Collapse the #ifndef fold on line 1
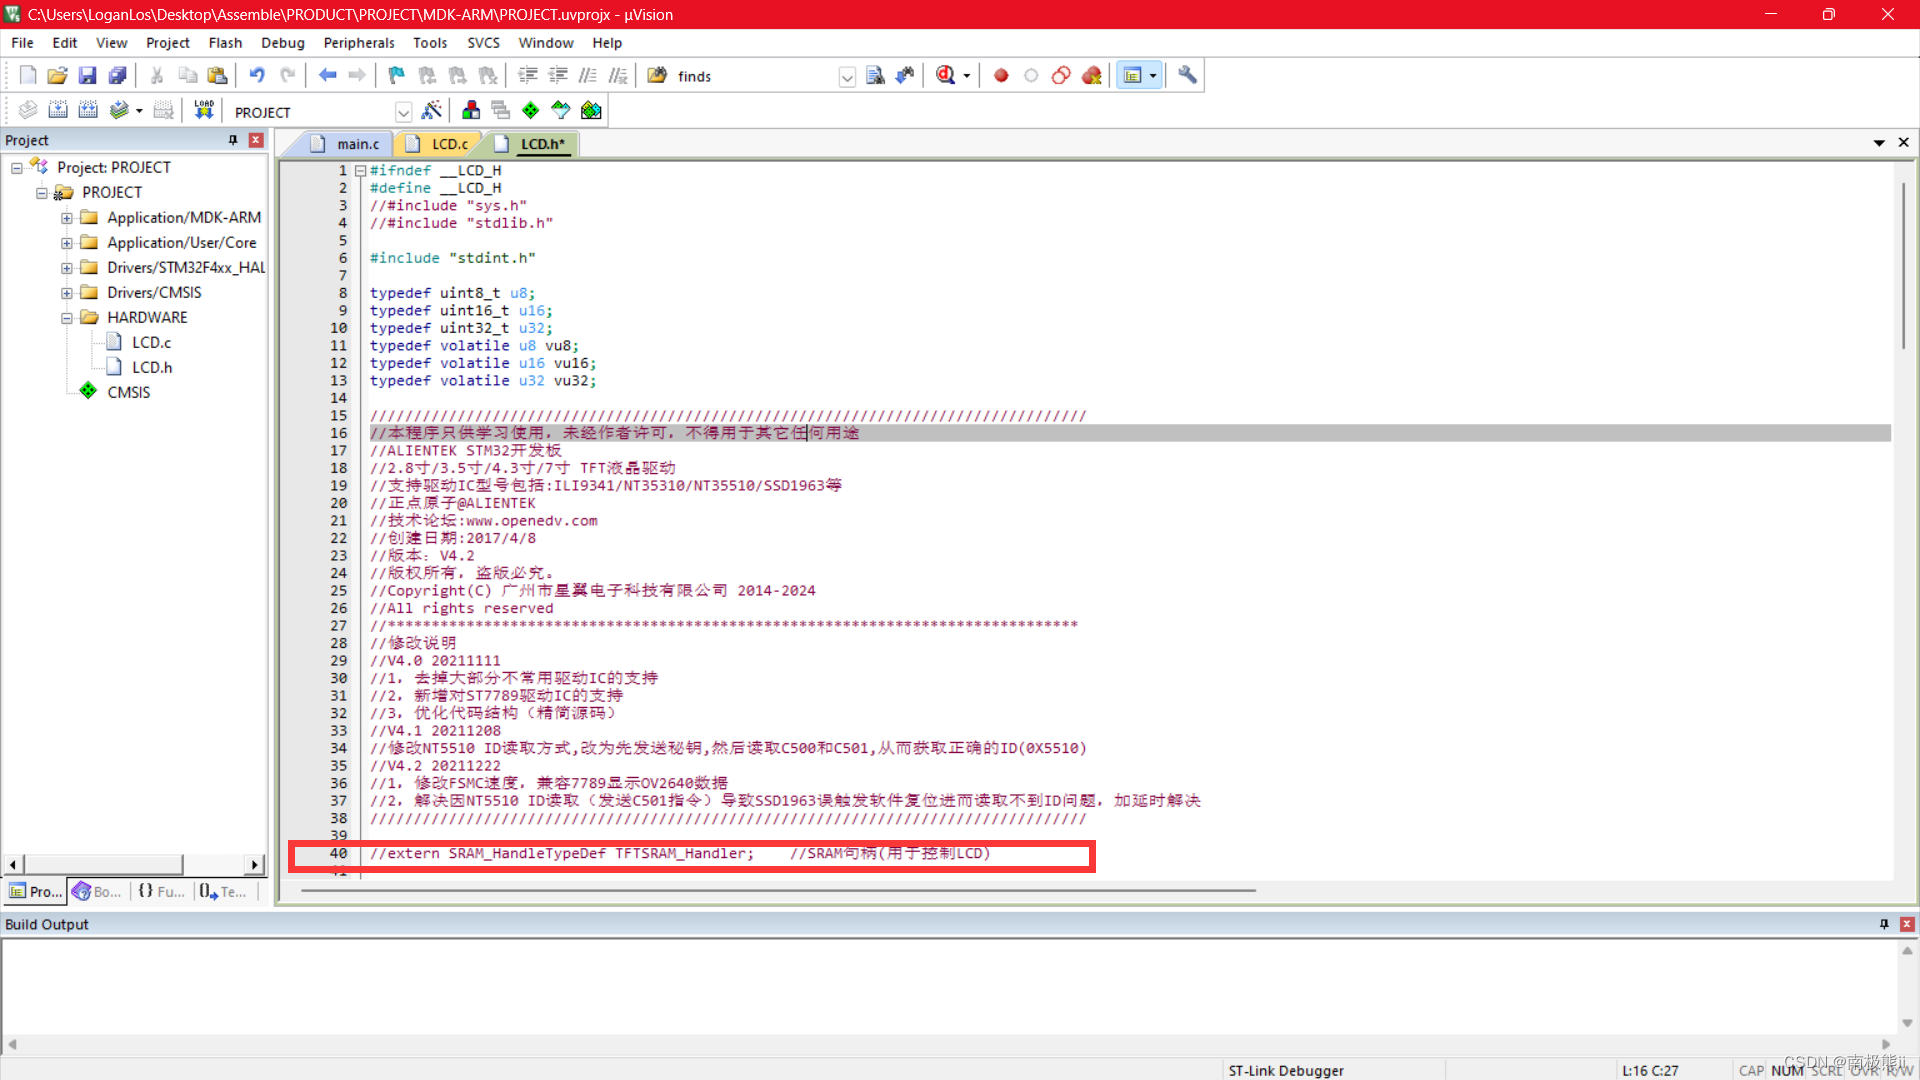1920x1080 pixels. point(361,171)
